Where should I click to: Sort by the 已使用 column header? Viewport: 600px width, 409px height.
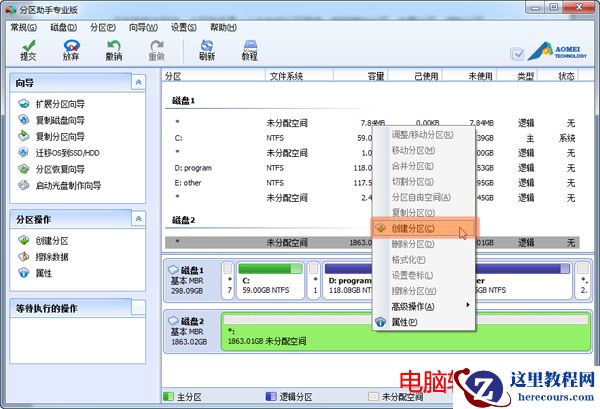pyautogui.click(x=415, y=76)
